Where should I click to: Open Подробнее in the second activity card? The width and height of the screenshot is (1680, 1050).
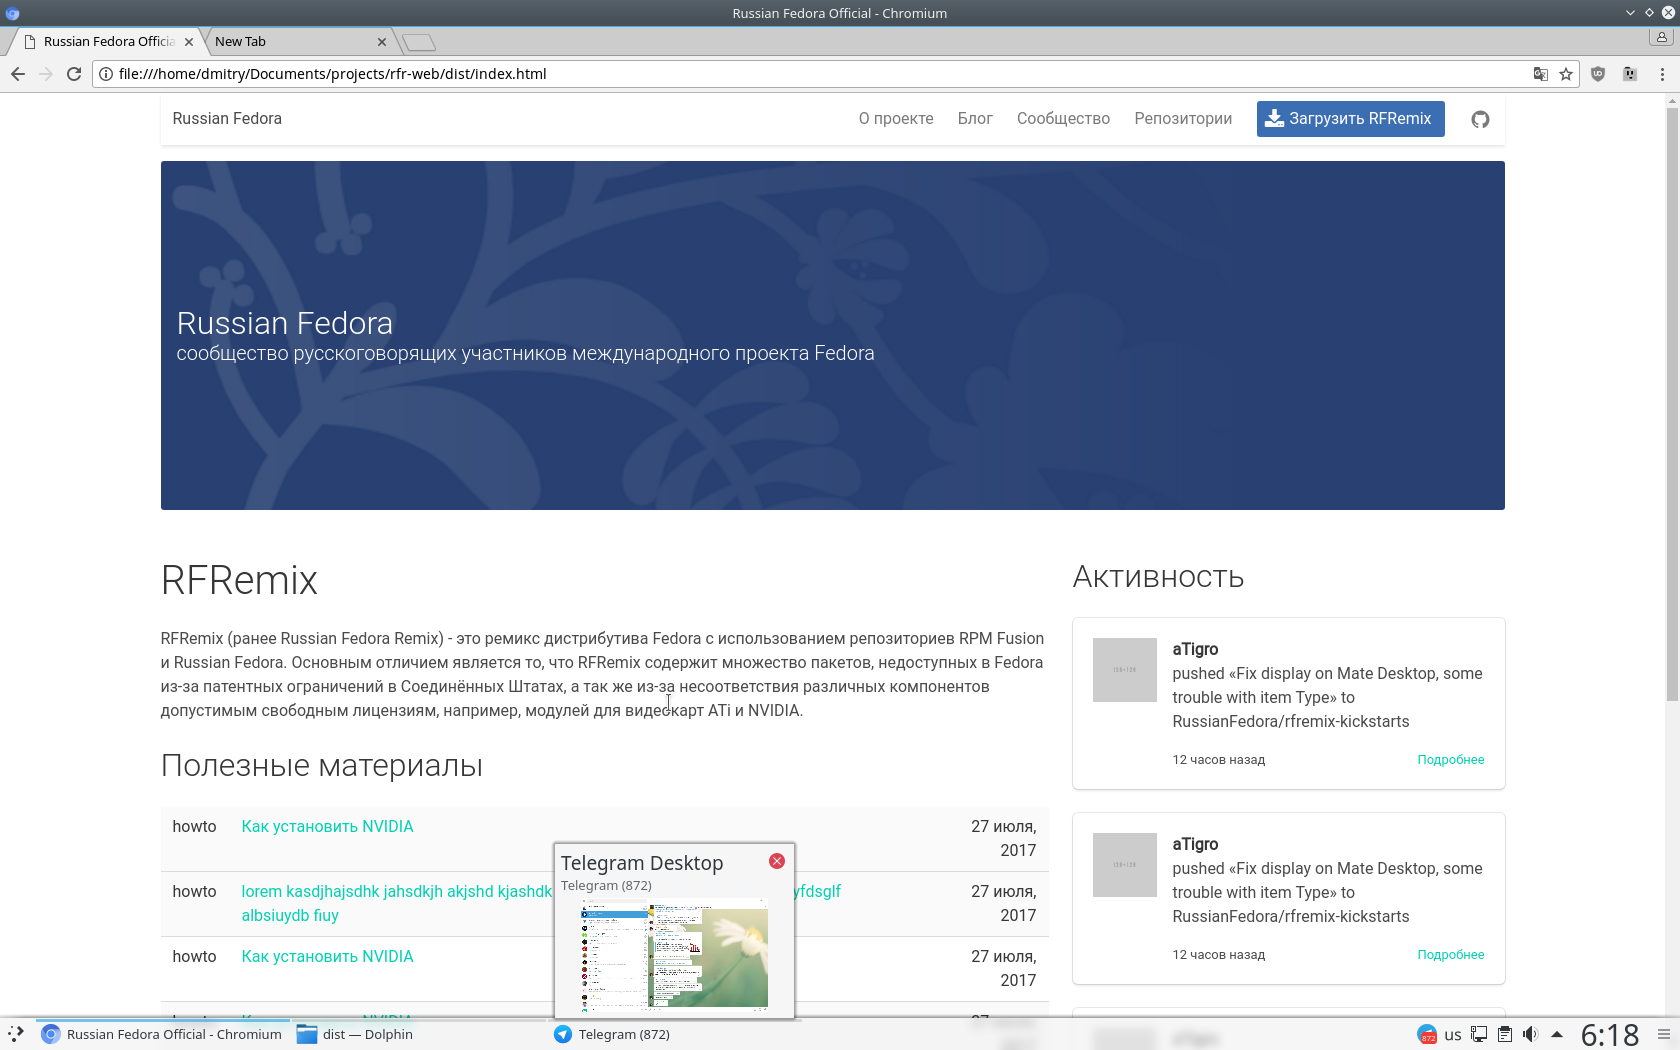point(1450,955)
